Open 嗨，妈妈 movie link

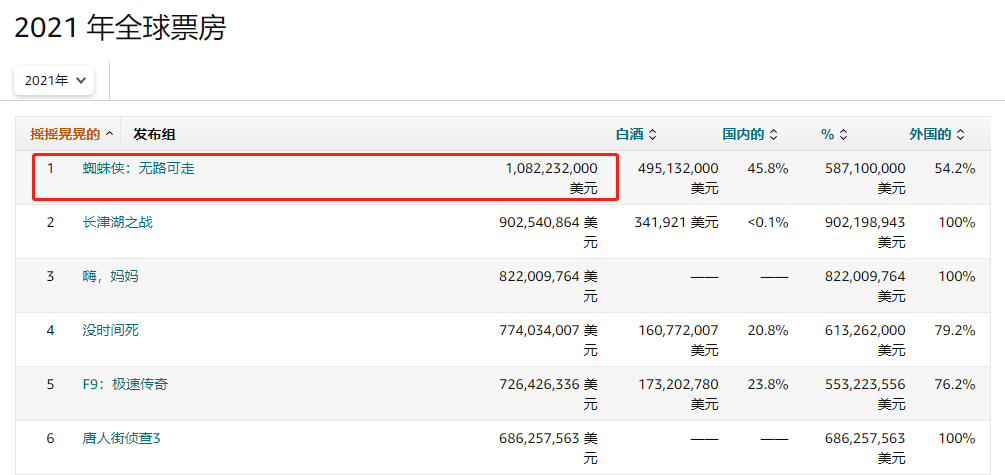coord(110,276)
